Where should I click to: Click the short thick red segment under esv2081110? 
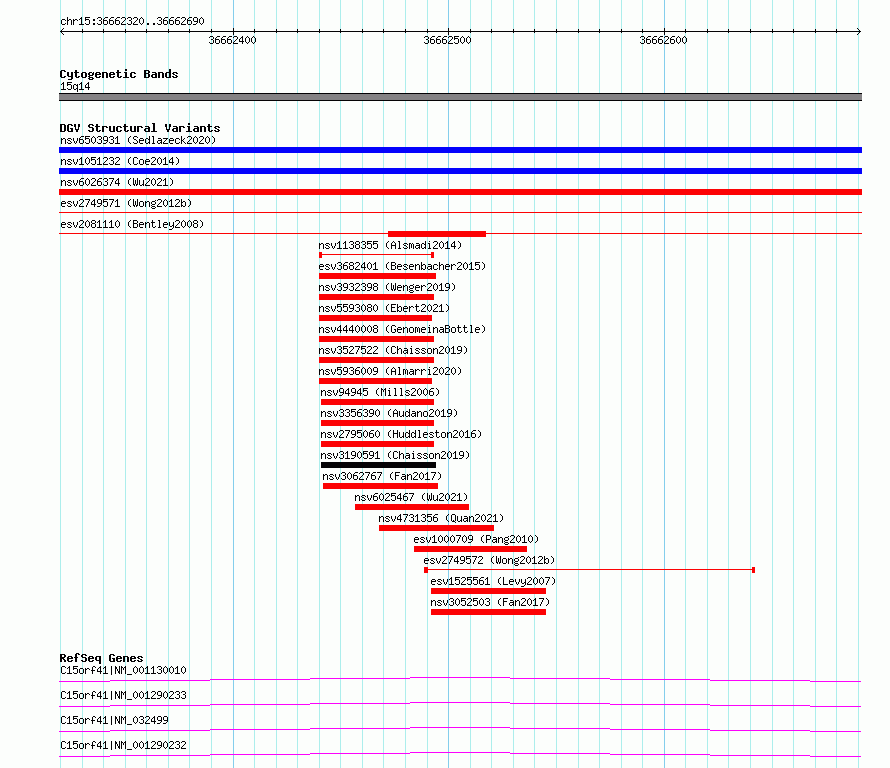click(x=437, y=234)
